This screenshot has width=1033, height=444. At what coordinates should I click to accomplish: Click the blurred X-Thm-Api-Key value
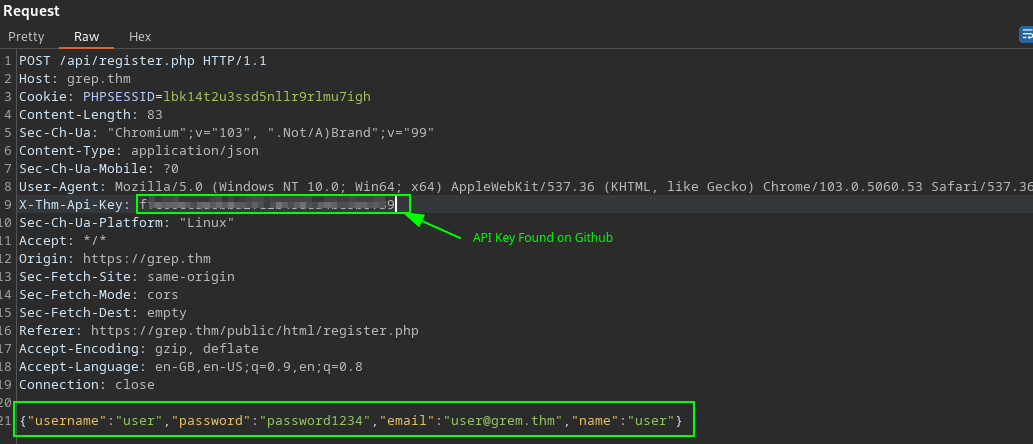(267, 204)
